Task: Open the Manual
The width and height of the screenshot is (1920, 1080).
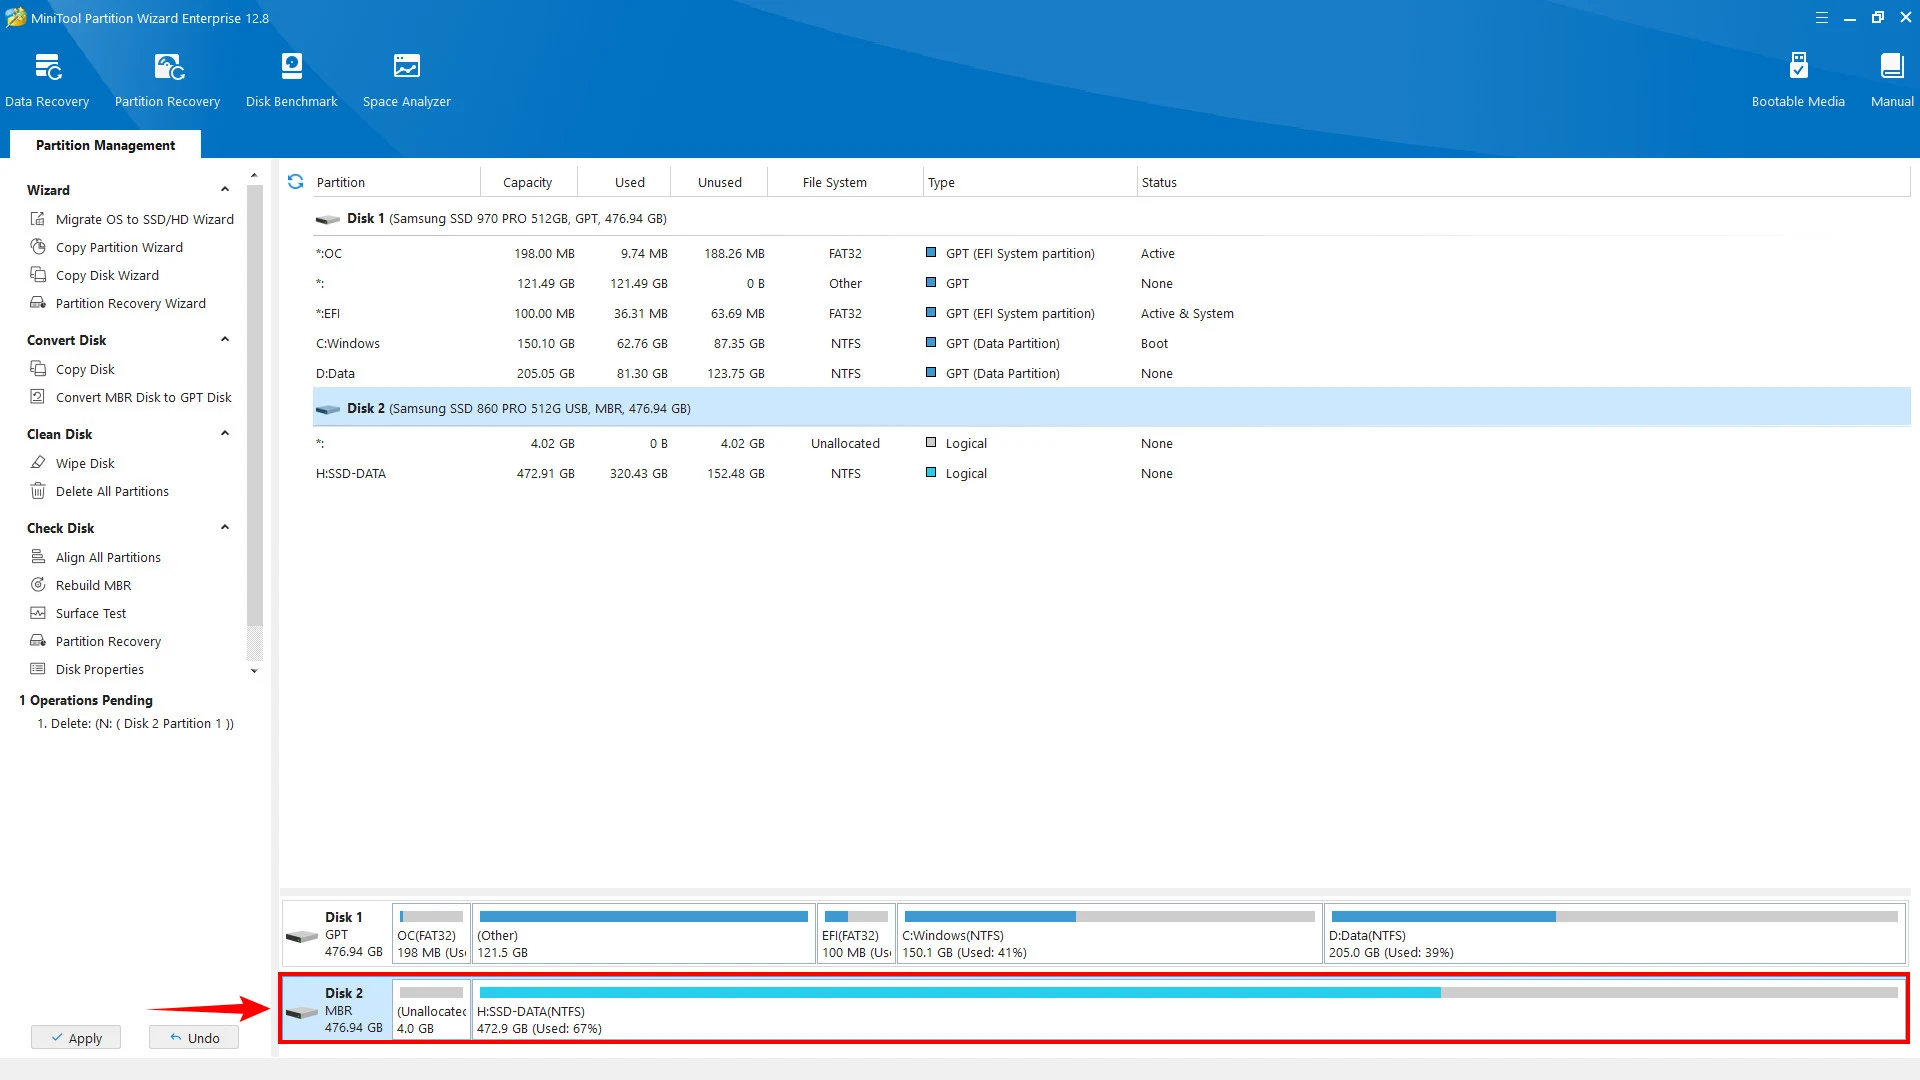Action: coord(1892,80)
